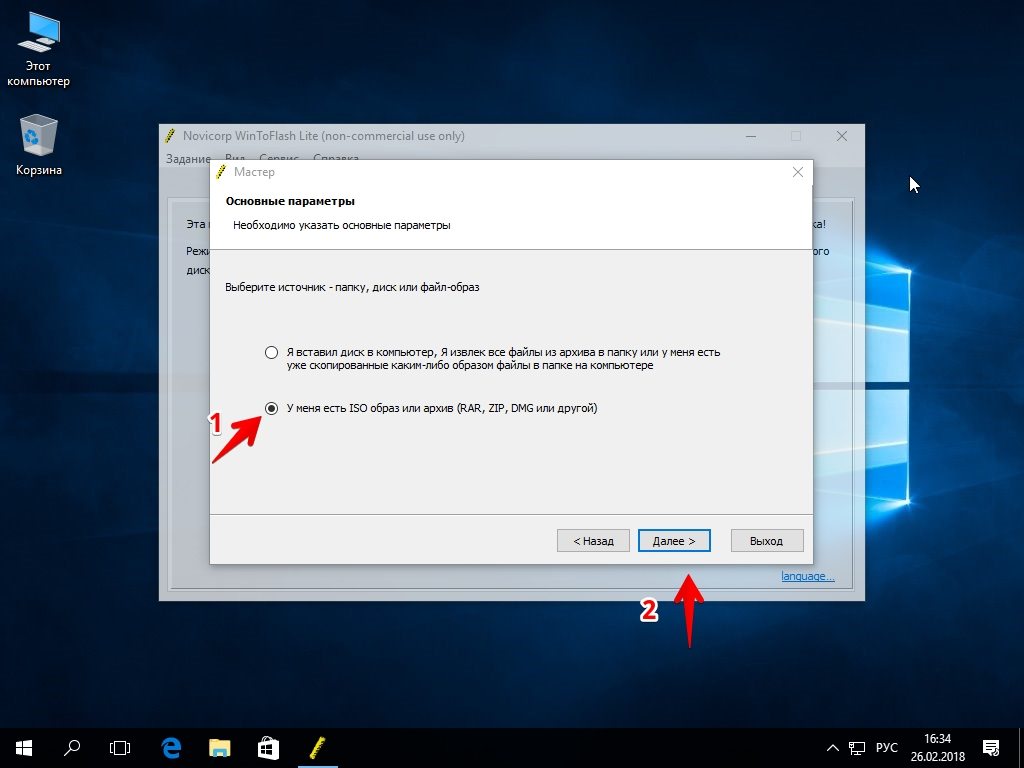Open the Action Center notifications icon

click(x=991, y=748)
